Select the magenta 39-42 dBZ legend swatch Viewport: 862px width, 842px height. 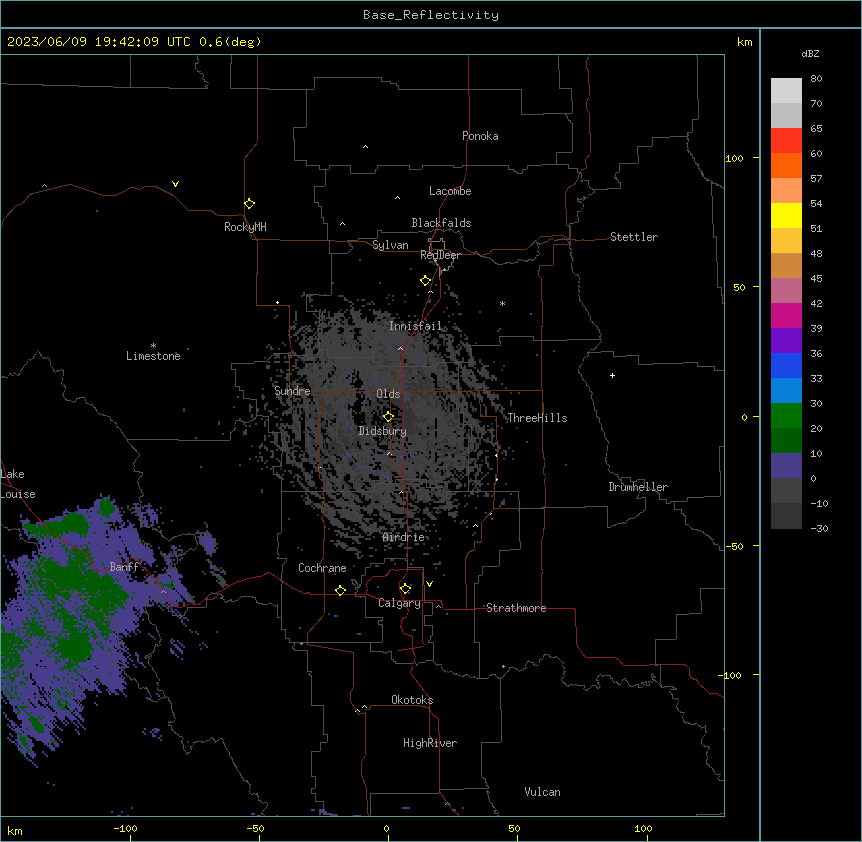(786, 315)
